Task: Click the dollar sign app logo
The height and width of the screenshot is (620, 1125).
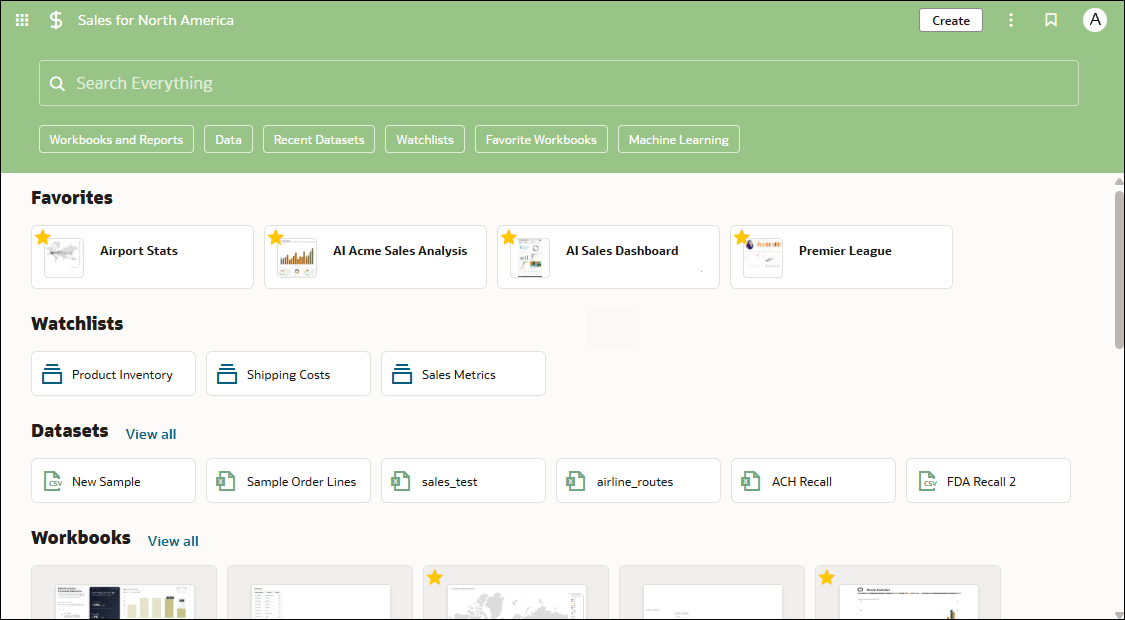Action: [x=56, y=20]
